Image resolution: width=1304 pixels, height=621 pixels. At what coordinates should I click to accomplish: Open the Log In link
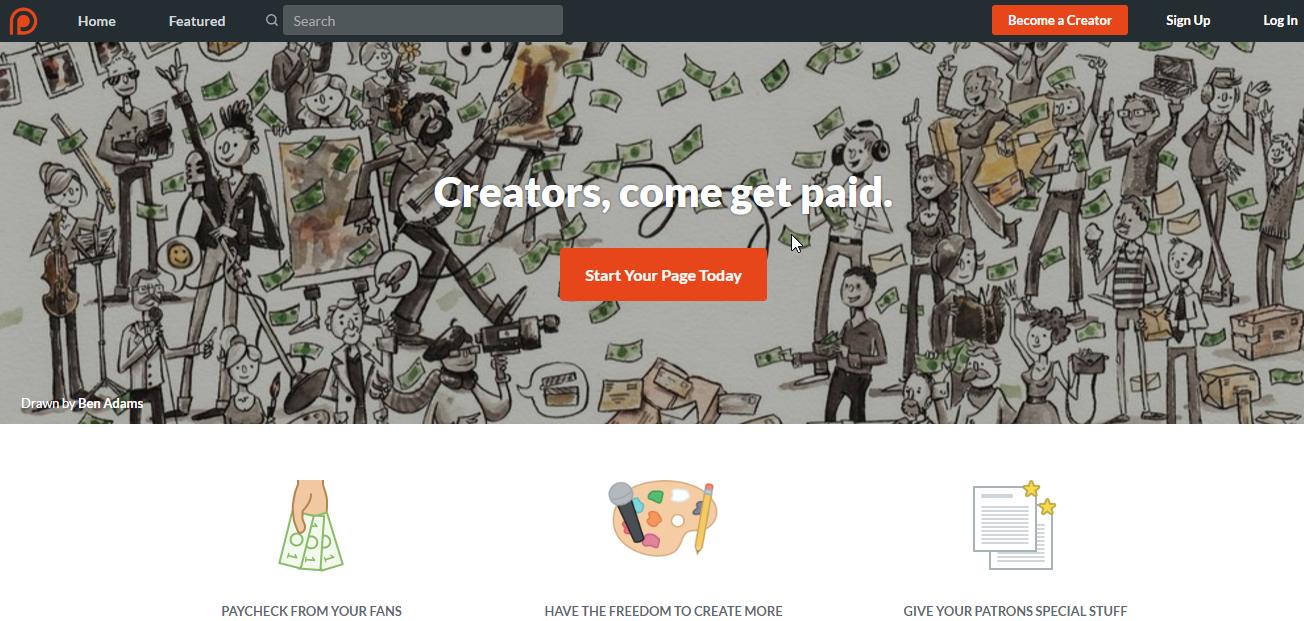tap(1280, 20)
